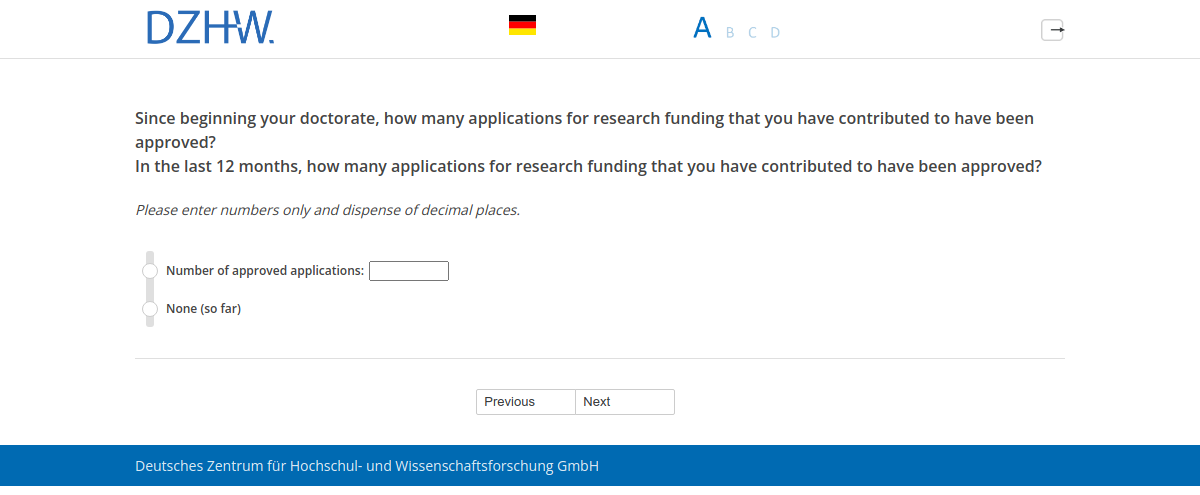Switch language via the German flag icon
The width and height of the screenshot is (1200, 495).
(x=522, y=25)
